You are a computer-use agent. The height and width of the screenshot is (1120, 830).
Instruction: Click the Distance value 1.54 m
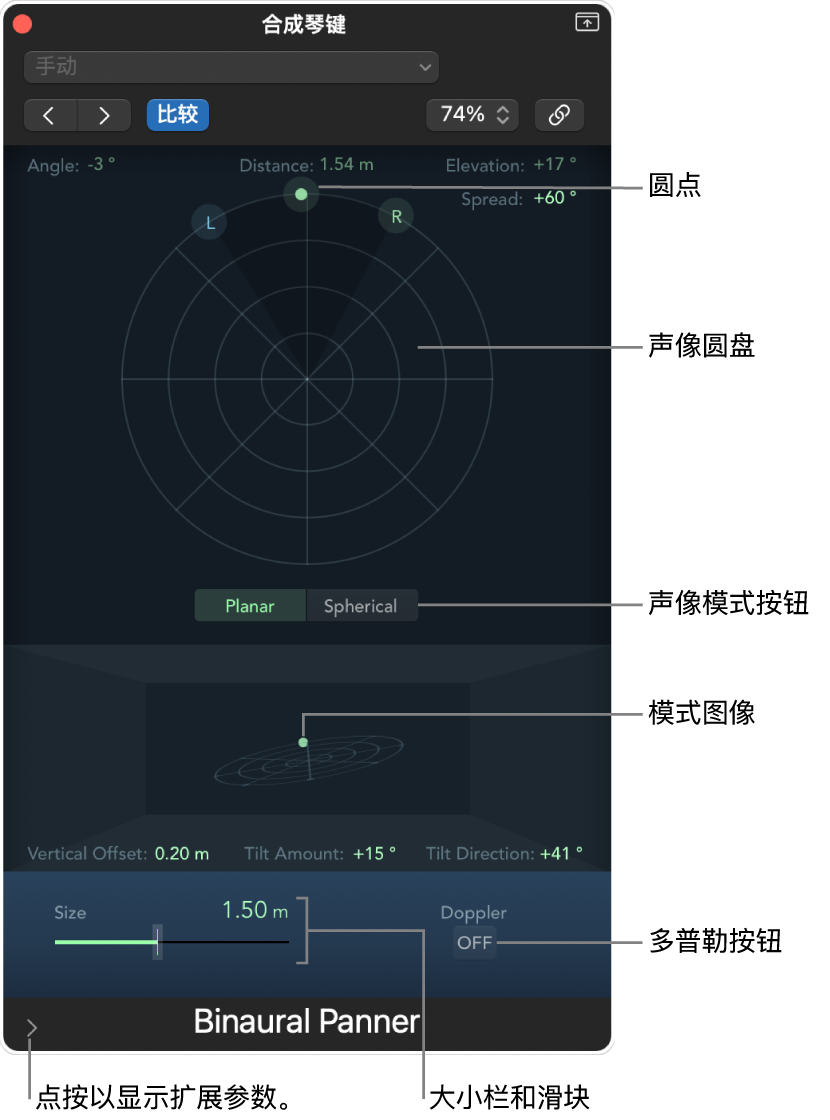[x=346, y=164]
